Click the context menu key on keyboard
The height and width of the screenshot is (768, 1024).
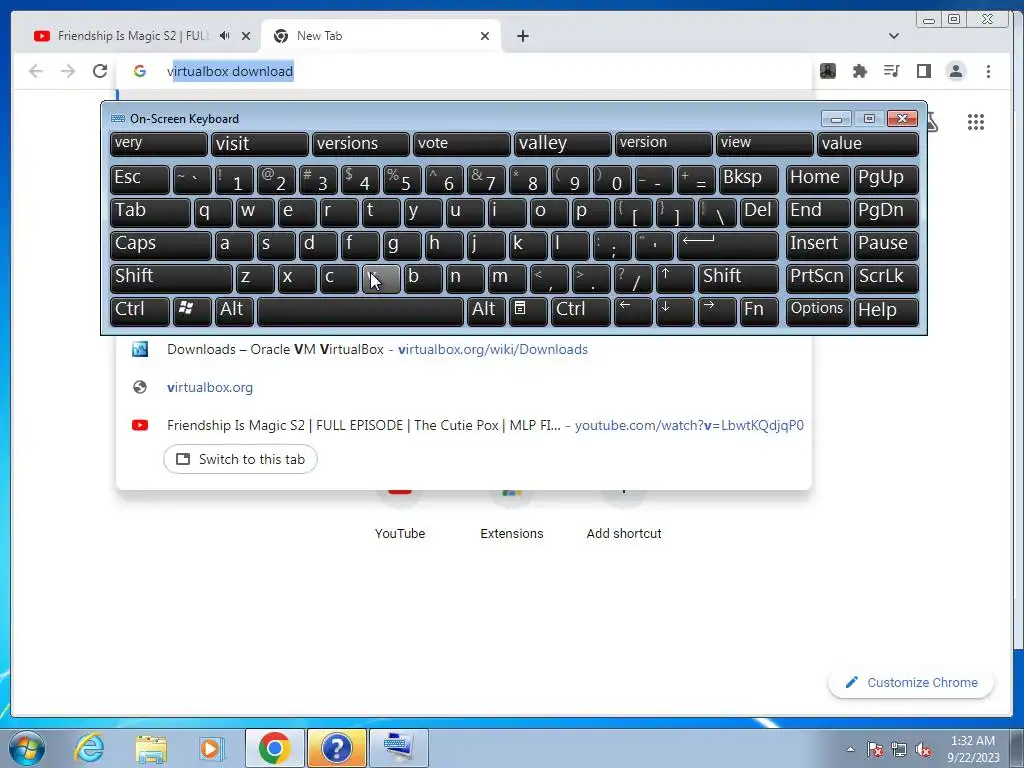point(528,312)
